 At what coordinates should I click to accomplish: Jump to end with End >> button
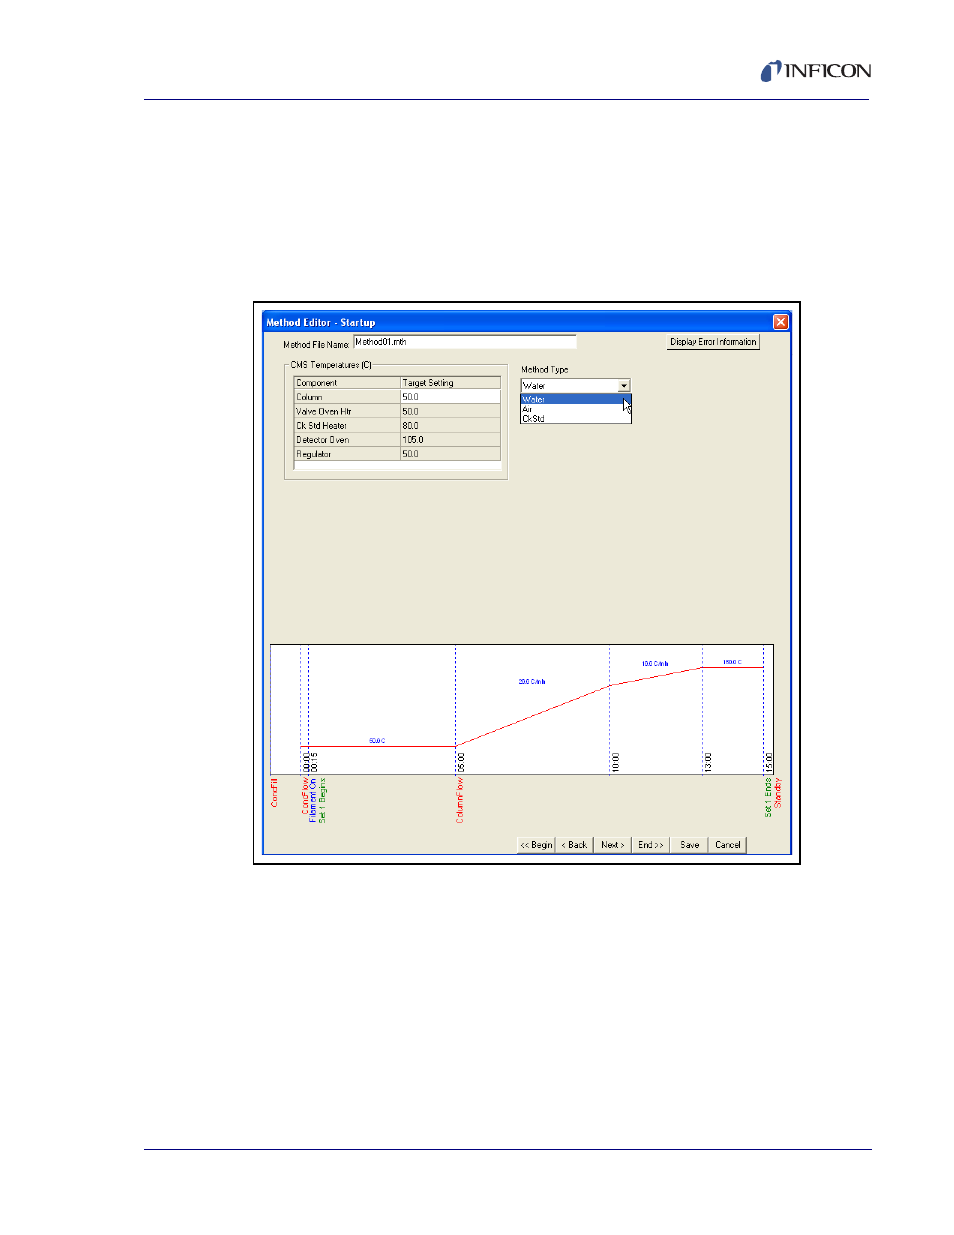[x=651, y=845]
